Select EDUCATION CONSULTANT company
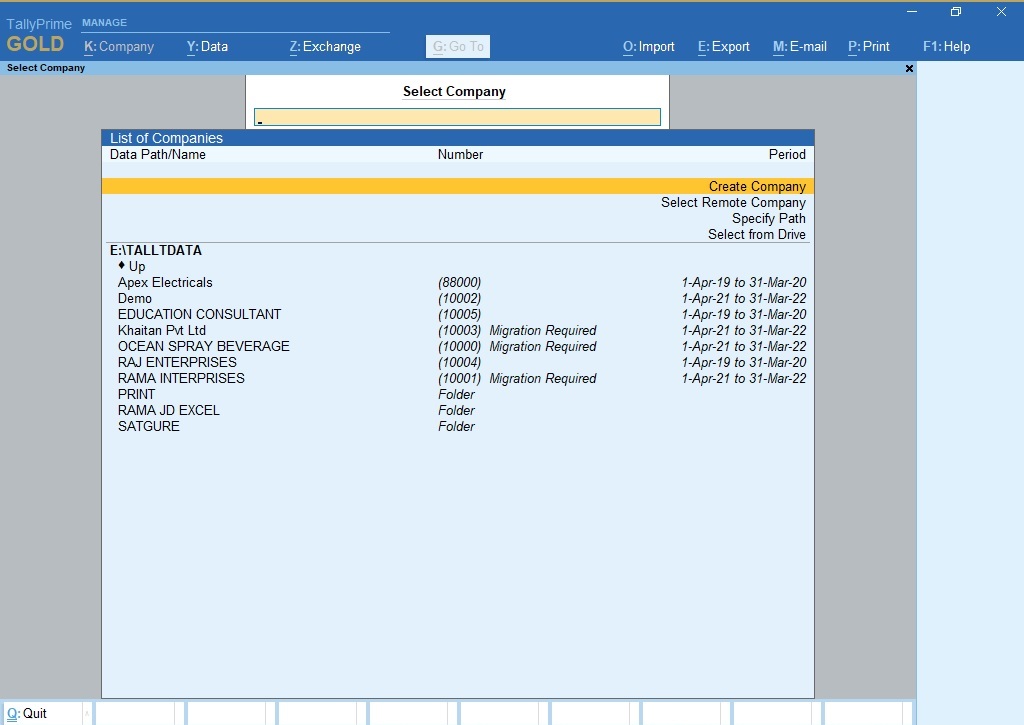The height and width of the screenshot is (725, 1024). (199, 314)
